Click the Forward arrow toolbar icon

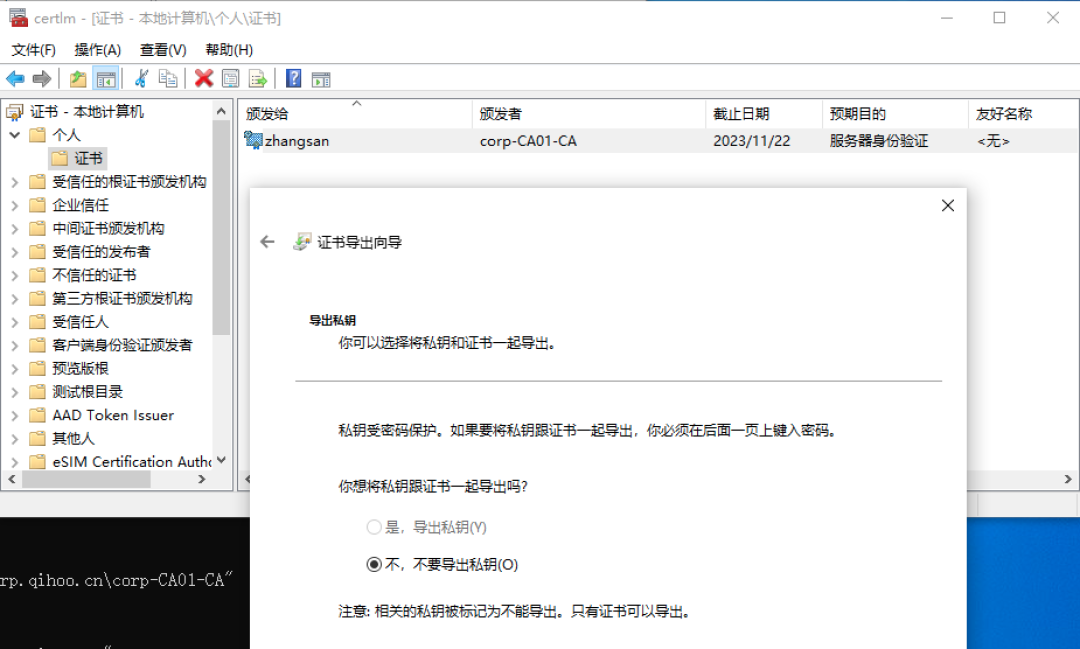pyautogui.click(x=42, y=79)
